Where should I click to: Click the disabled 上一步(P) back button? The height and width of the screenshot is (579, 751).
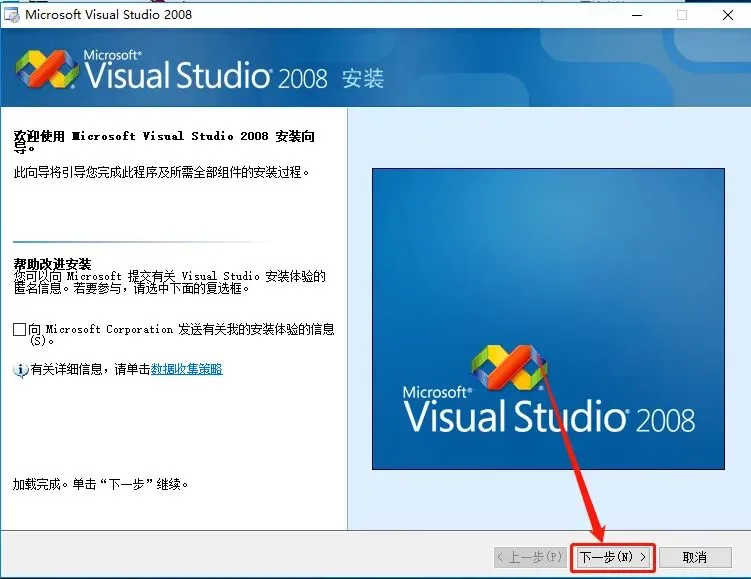pos(530,557)
